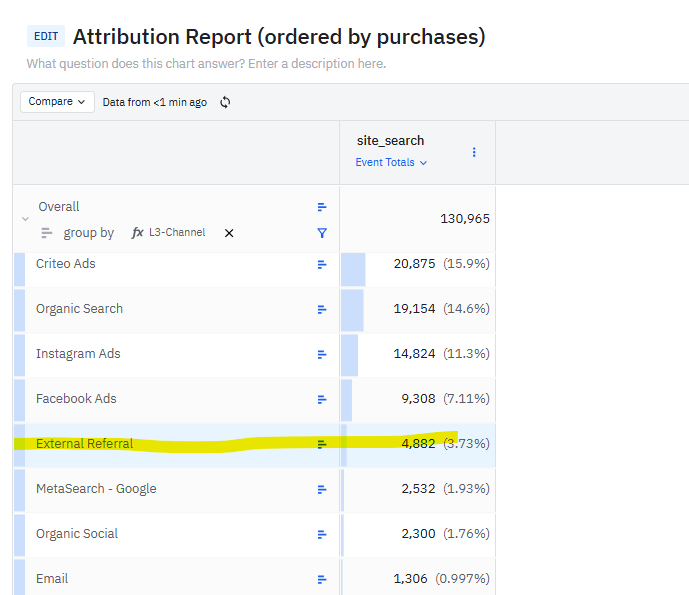Click the breakdown icon on Organic Search row
Screen dimensions: 689x595
tap(322, 309)
